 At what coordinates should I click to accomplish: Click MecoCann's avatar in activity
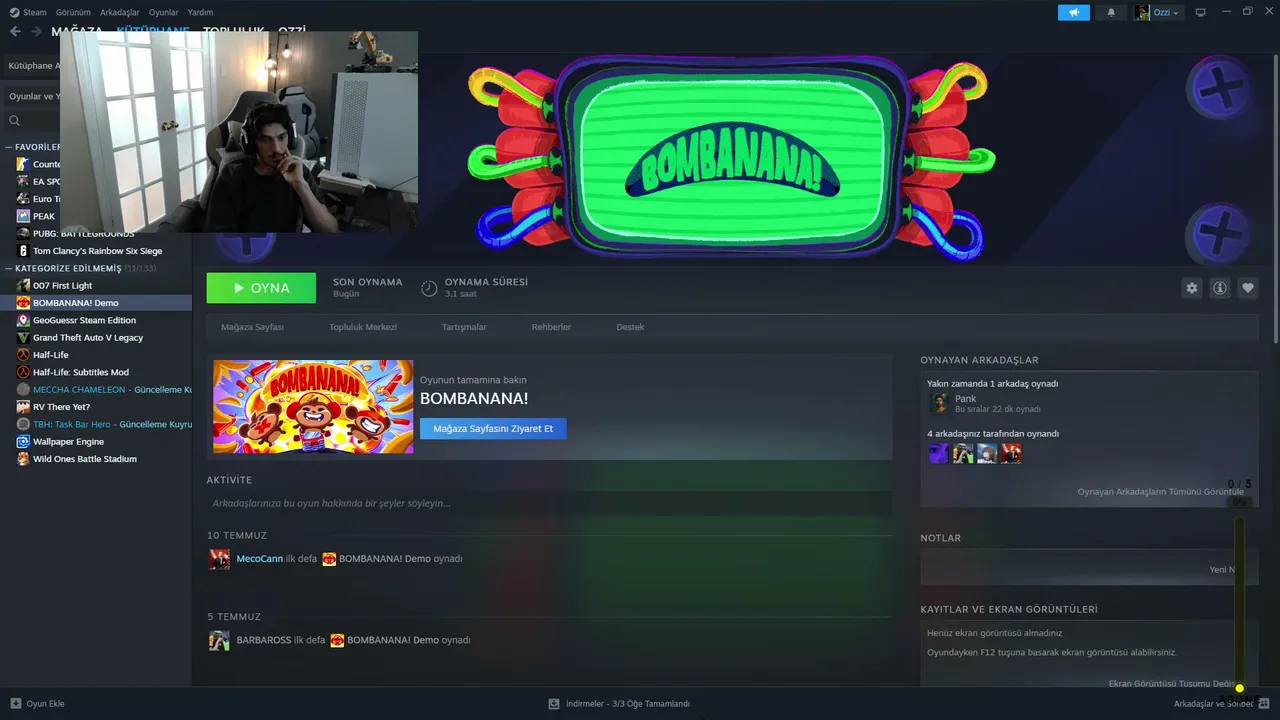tap(219, 559)
